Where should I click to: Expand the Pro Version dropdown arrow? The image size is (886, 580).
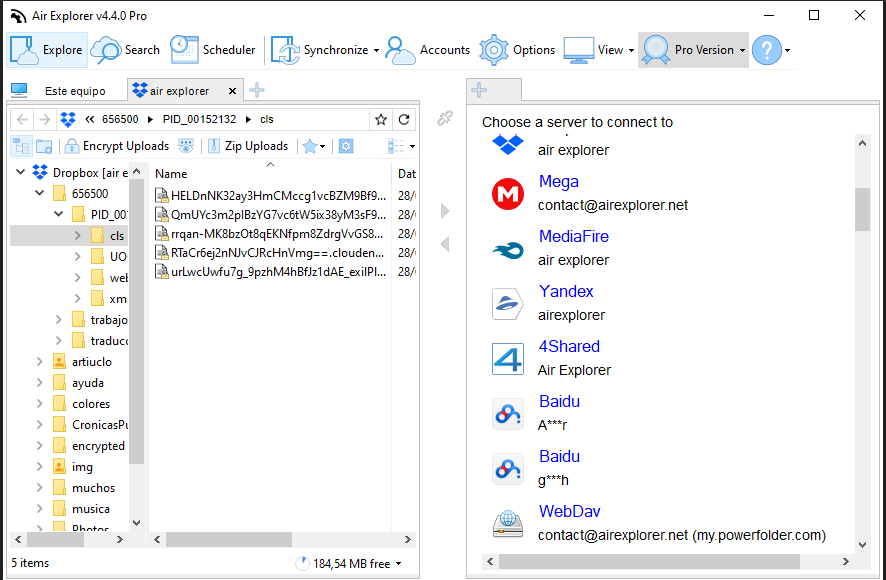(742, 50)
